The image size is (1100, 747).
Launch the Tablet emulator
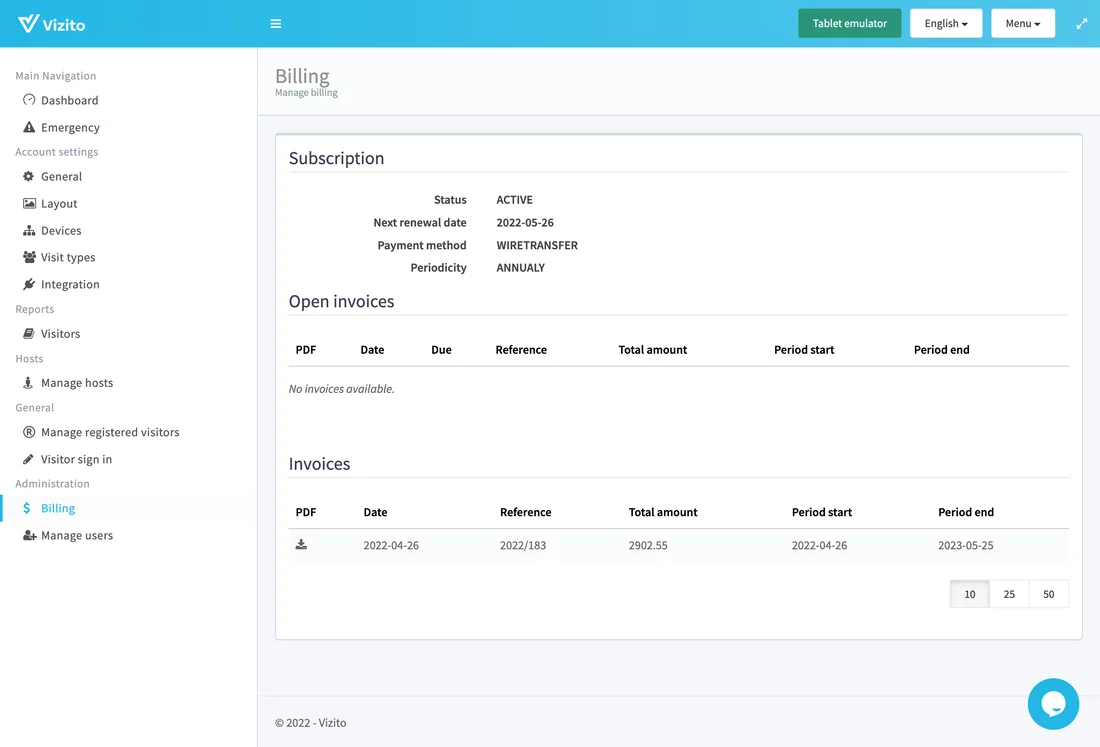click(849, 22)
